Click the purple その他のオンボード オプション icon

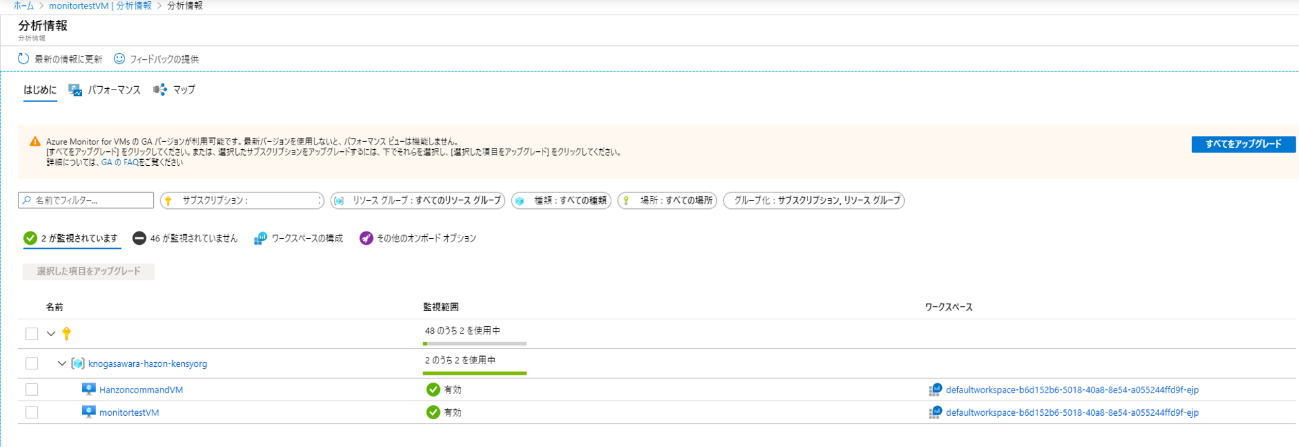367,238
